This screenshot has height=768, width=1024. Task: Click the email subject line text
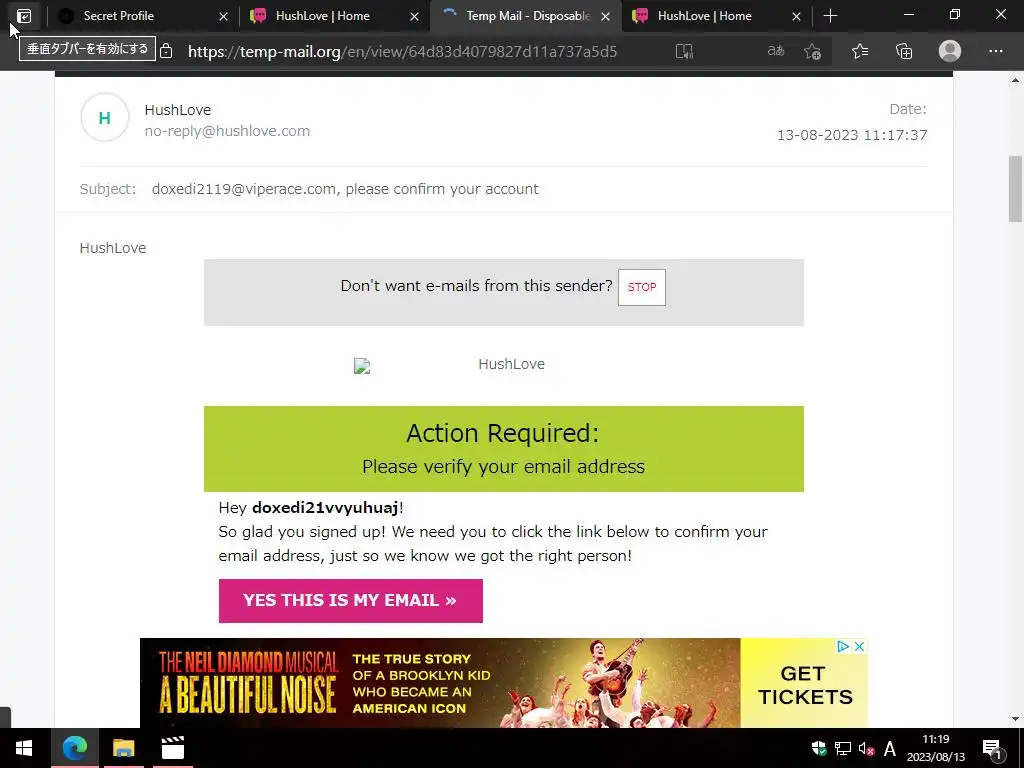coord(345,189)
